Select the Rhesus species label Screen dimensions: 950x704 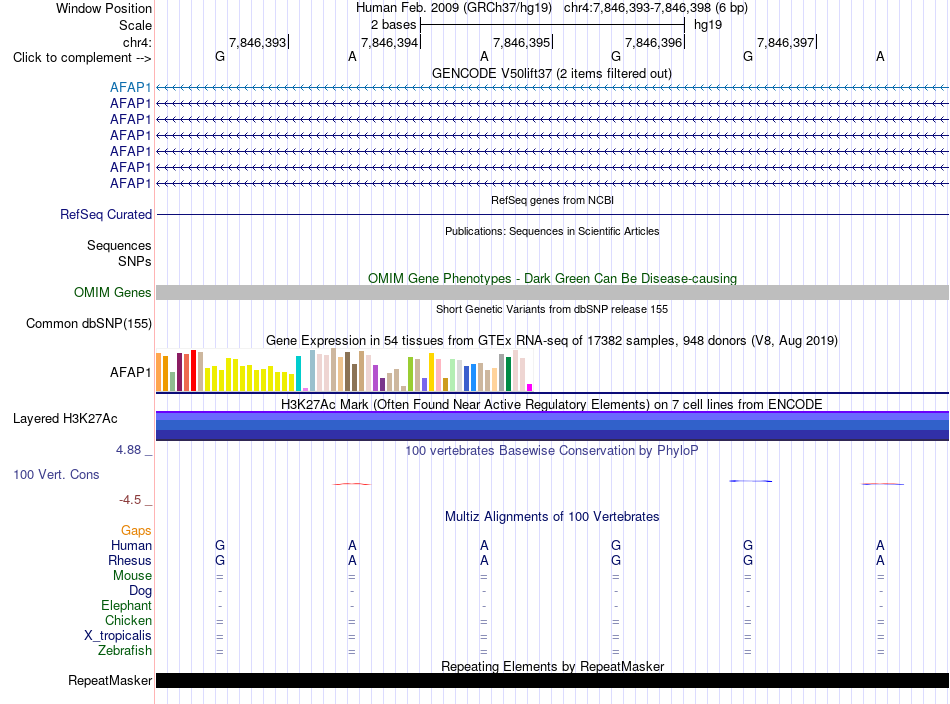pyautogui.click(x=130, y=560)
